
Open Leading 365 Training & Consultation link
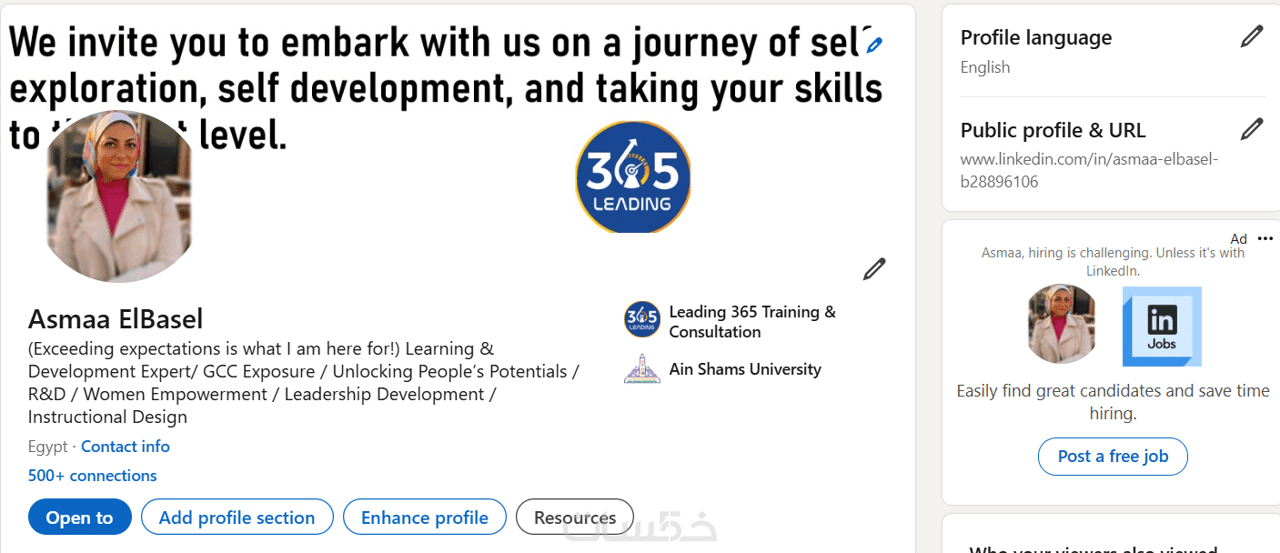(x=752, y=322)
